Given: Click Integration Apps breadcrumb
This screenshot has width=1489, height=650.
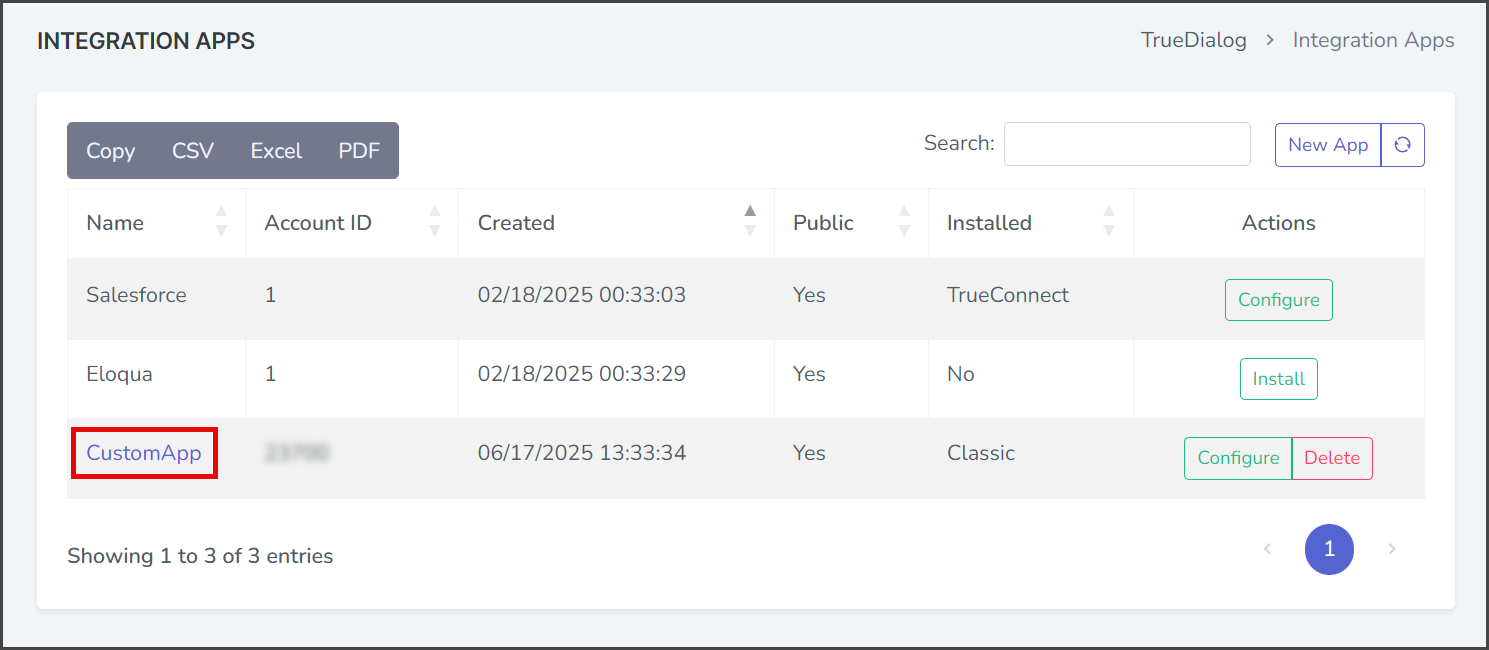Looking at the screenshot, I should pos(1374,40).
